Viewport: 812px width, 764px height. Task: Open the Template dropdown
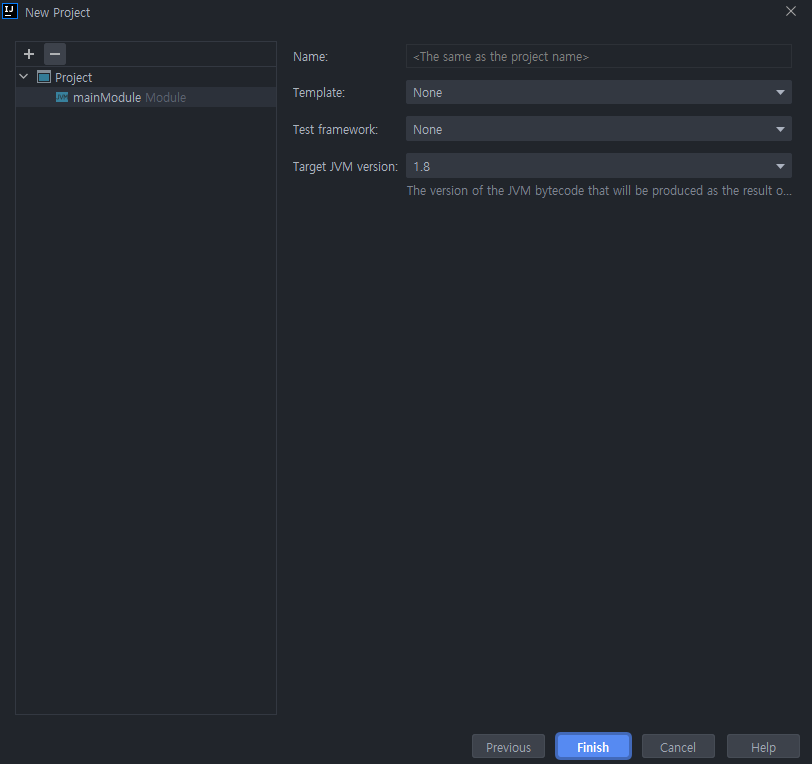(x=599, y=92)
